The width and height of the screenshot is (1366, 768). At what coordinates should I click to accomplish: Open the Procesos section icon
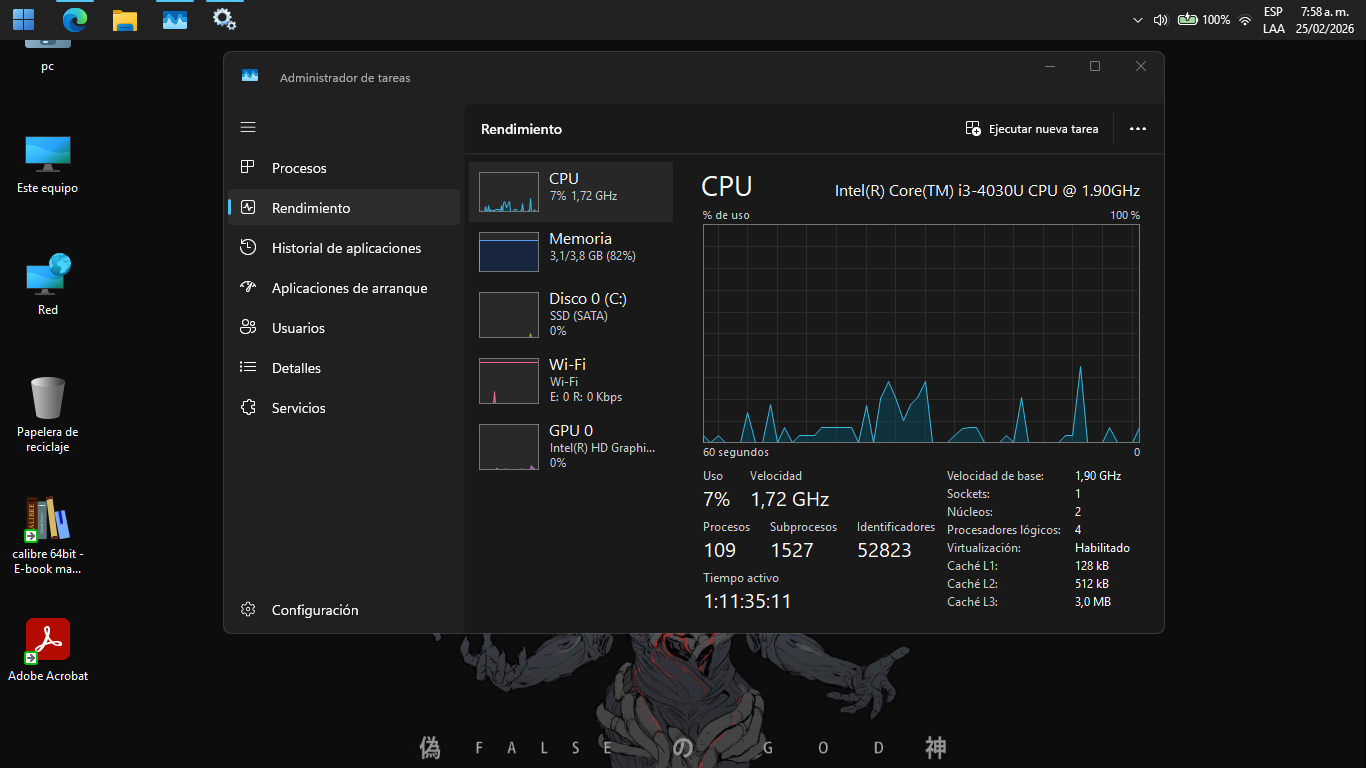click(x=248, y=168)
